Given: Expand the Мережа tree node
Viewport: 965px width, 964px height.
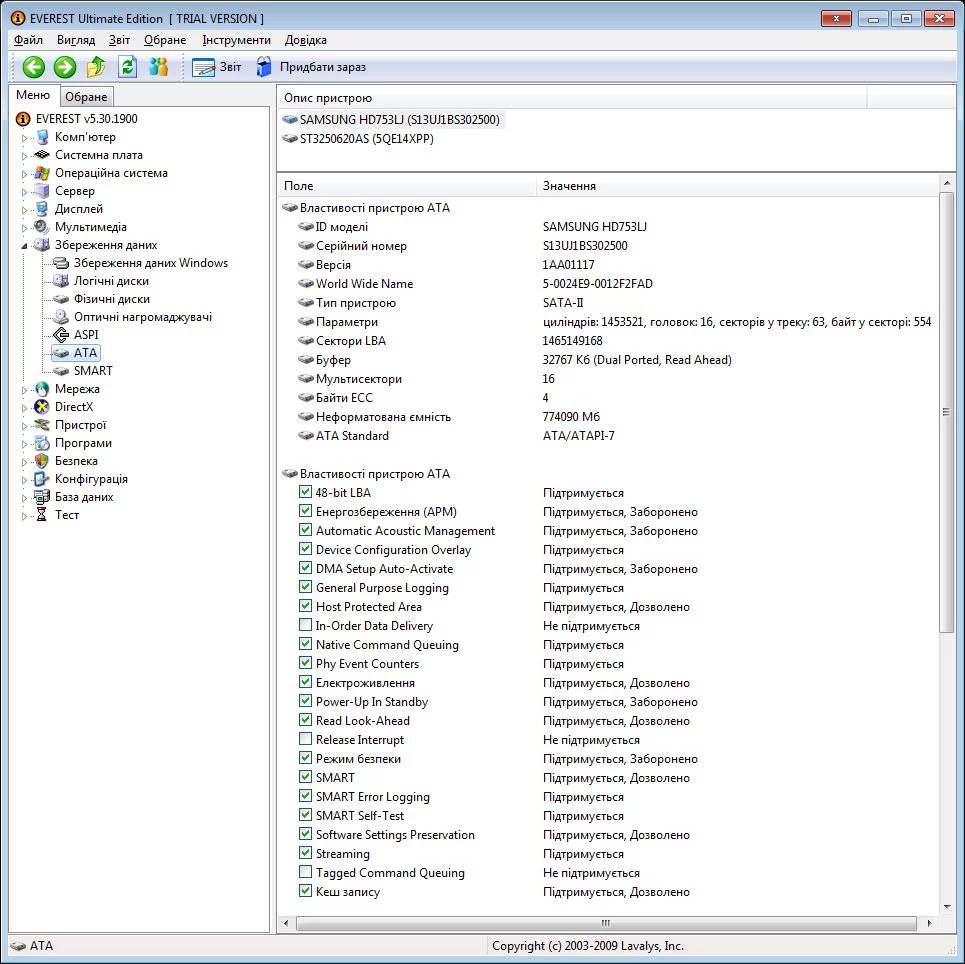Looking at the screenshot, I should (x=25, y=390).
